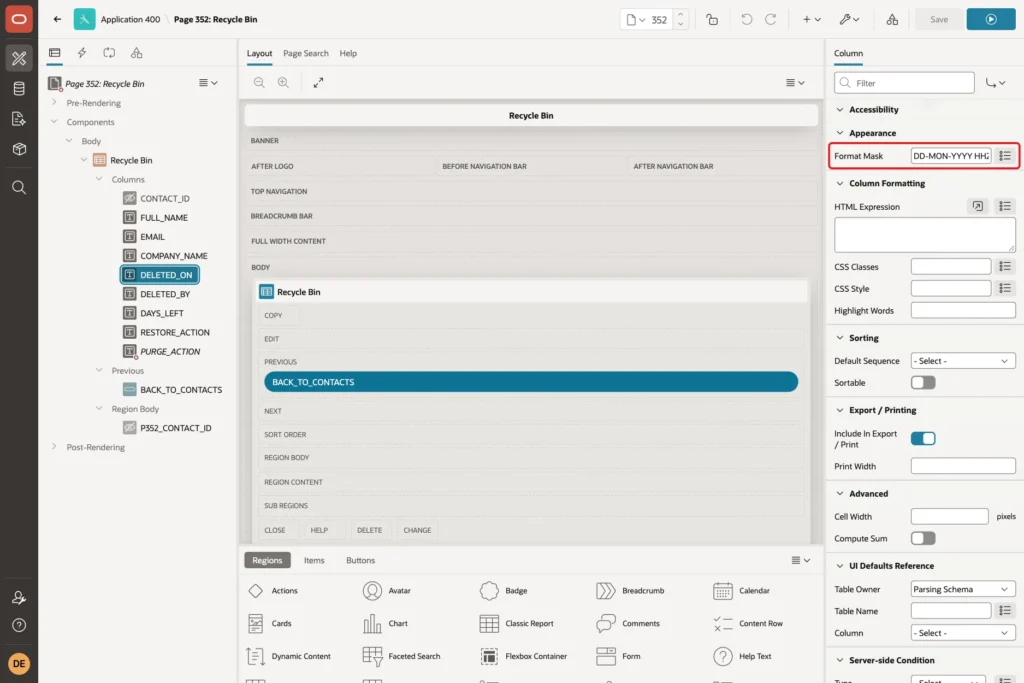Open the rendering tree options menu
The width and height of the screenshot is (1024, 683).
pos(208,83)
